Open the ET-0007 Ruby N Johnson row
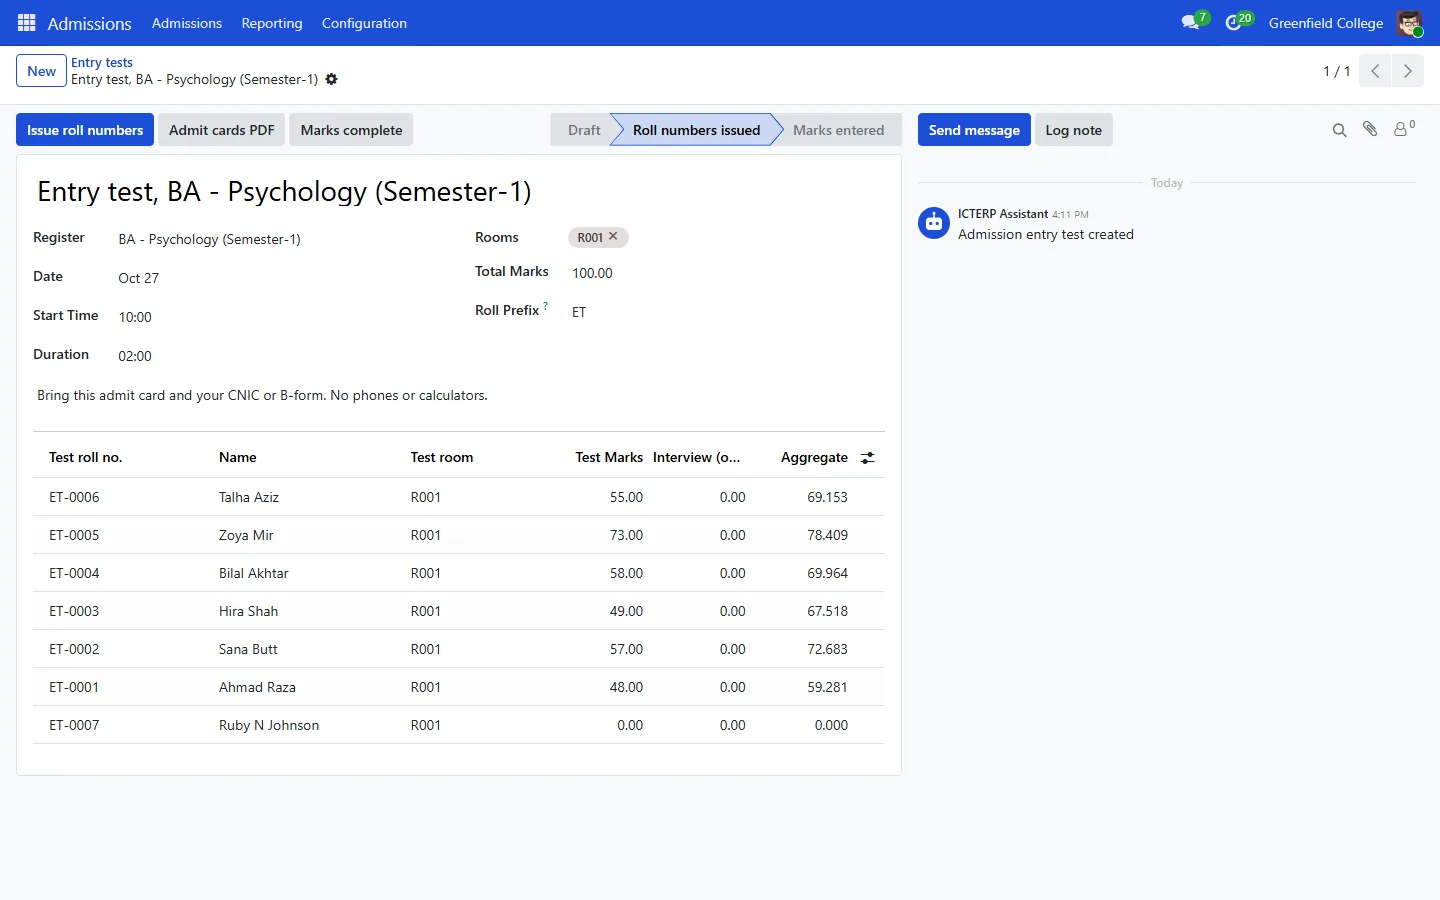This screenshot has width=1440, height=900. point(459,725)
